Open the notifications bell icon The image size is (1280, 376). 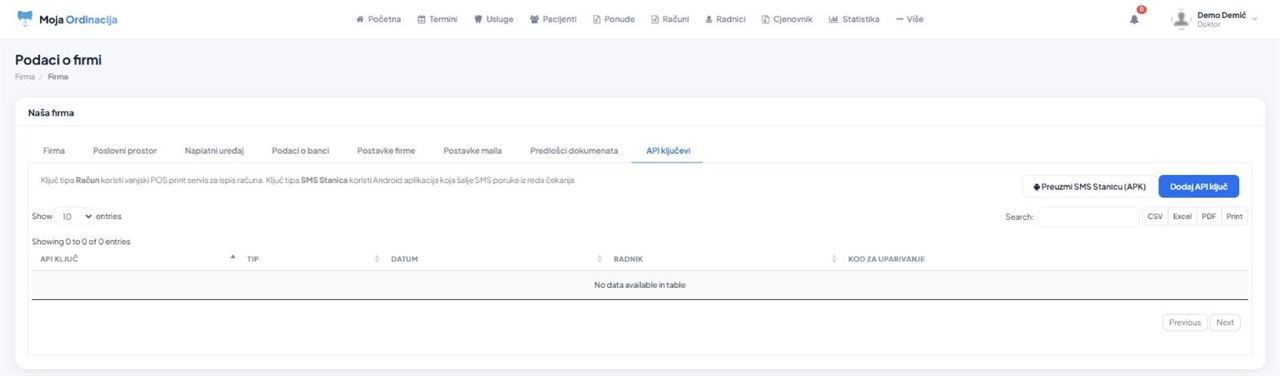coord(1134,19)
